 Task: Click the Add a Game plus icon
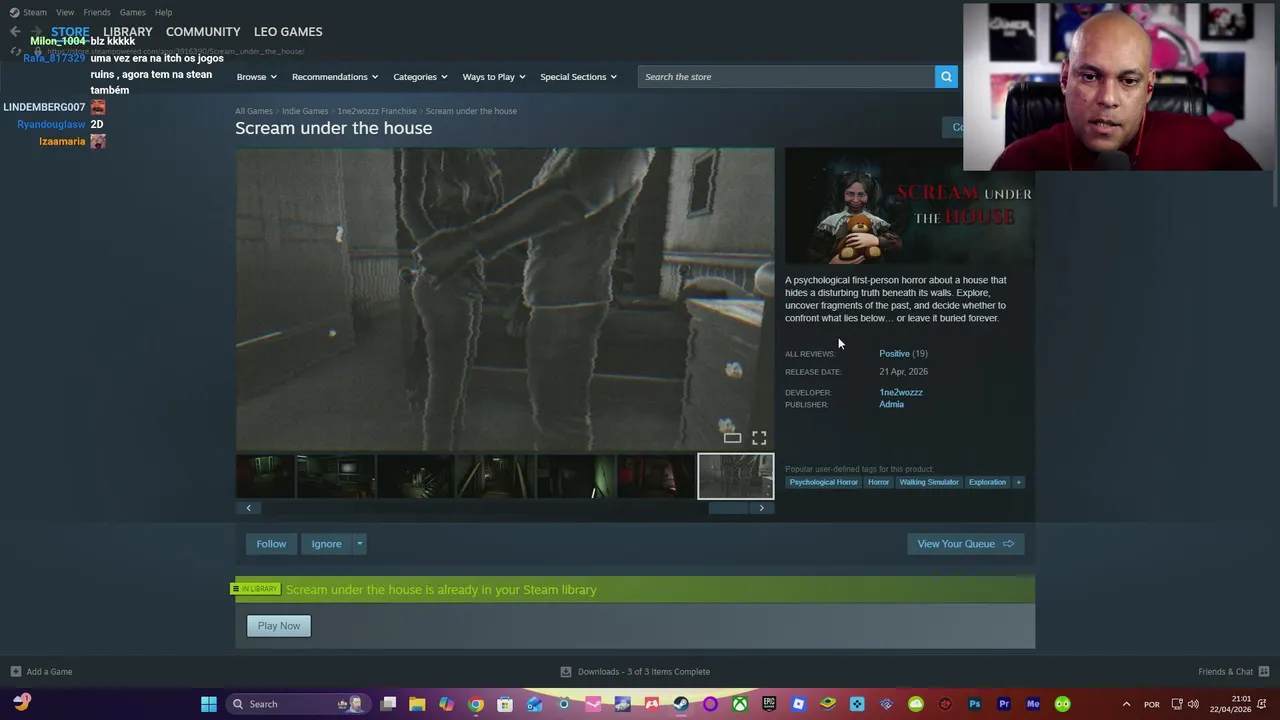15,672
